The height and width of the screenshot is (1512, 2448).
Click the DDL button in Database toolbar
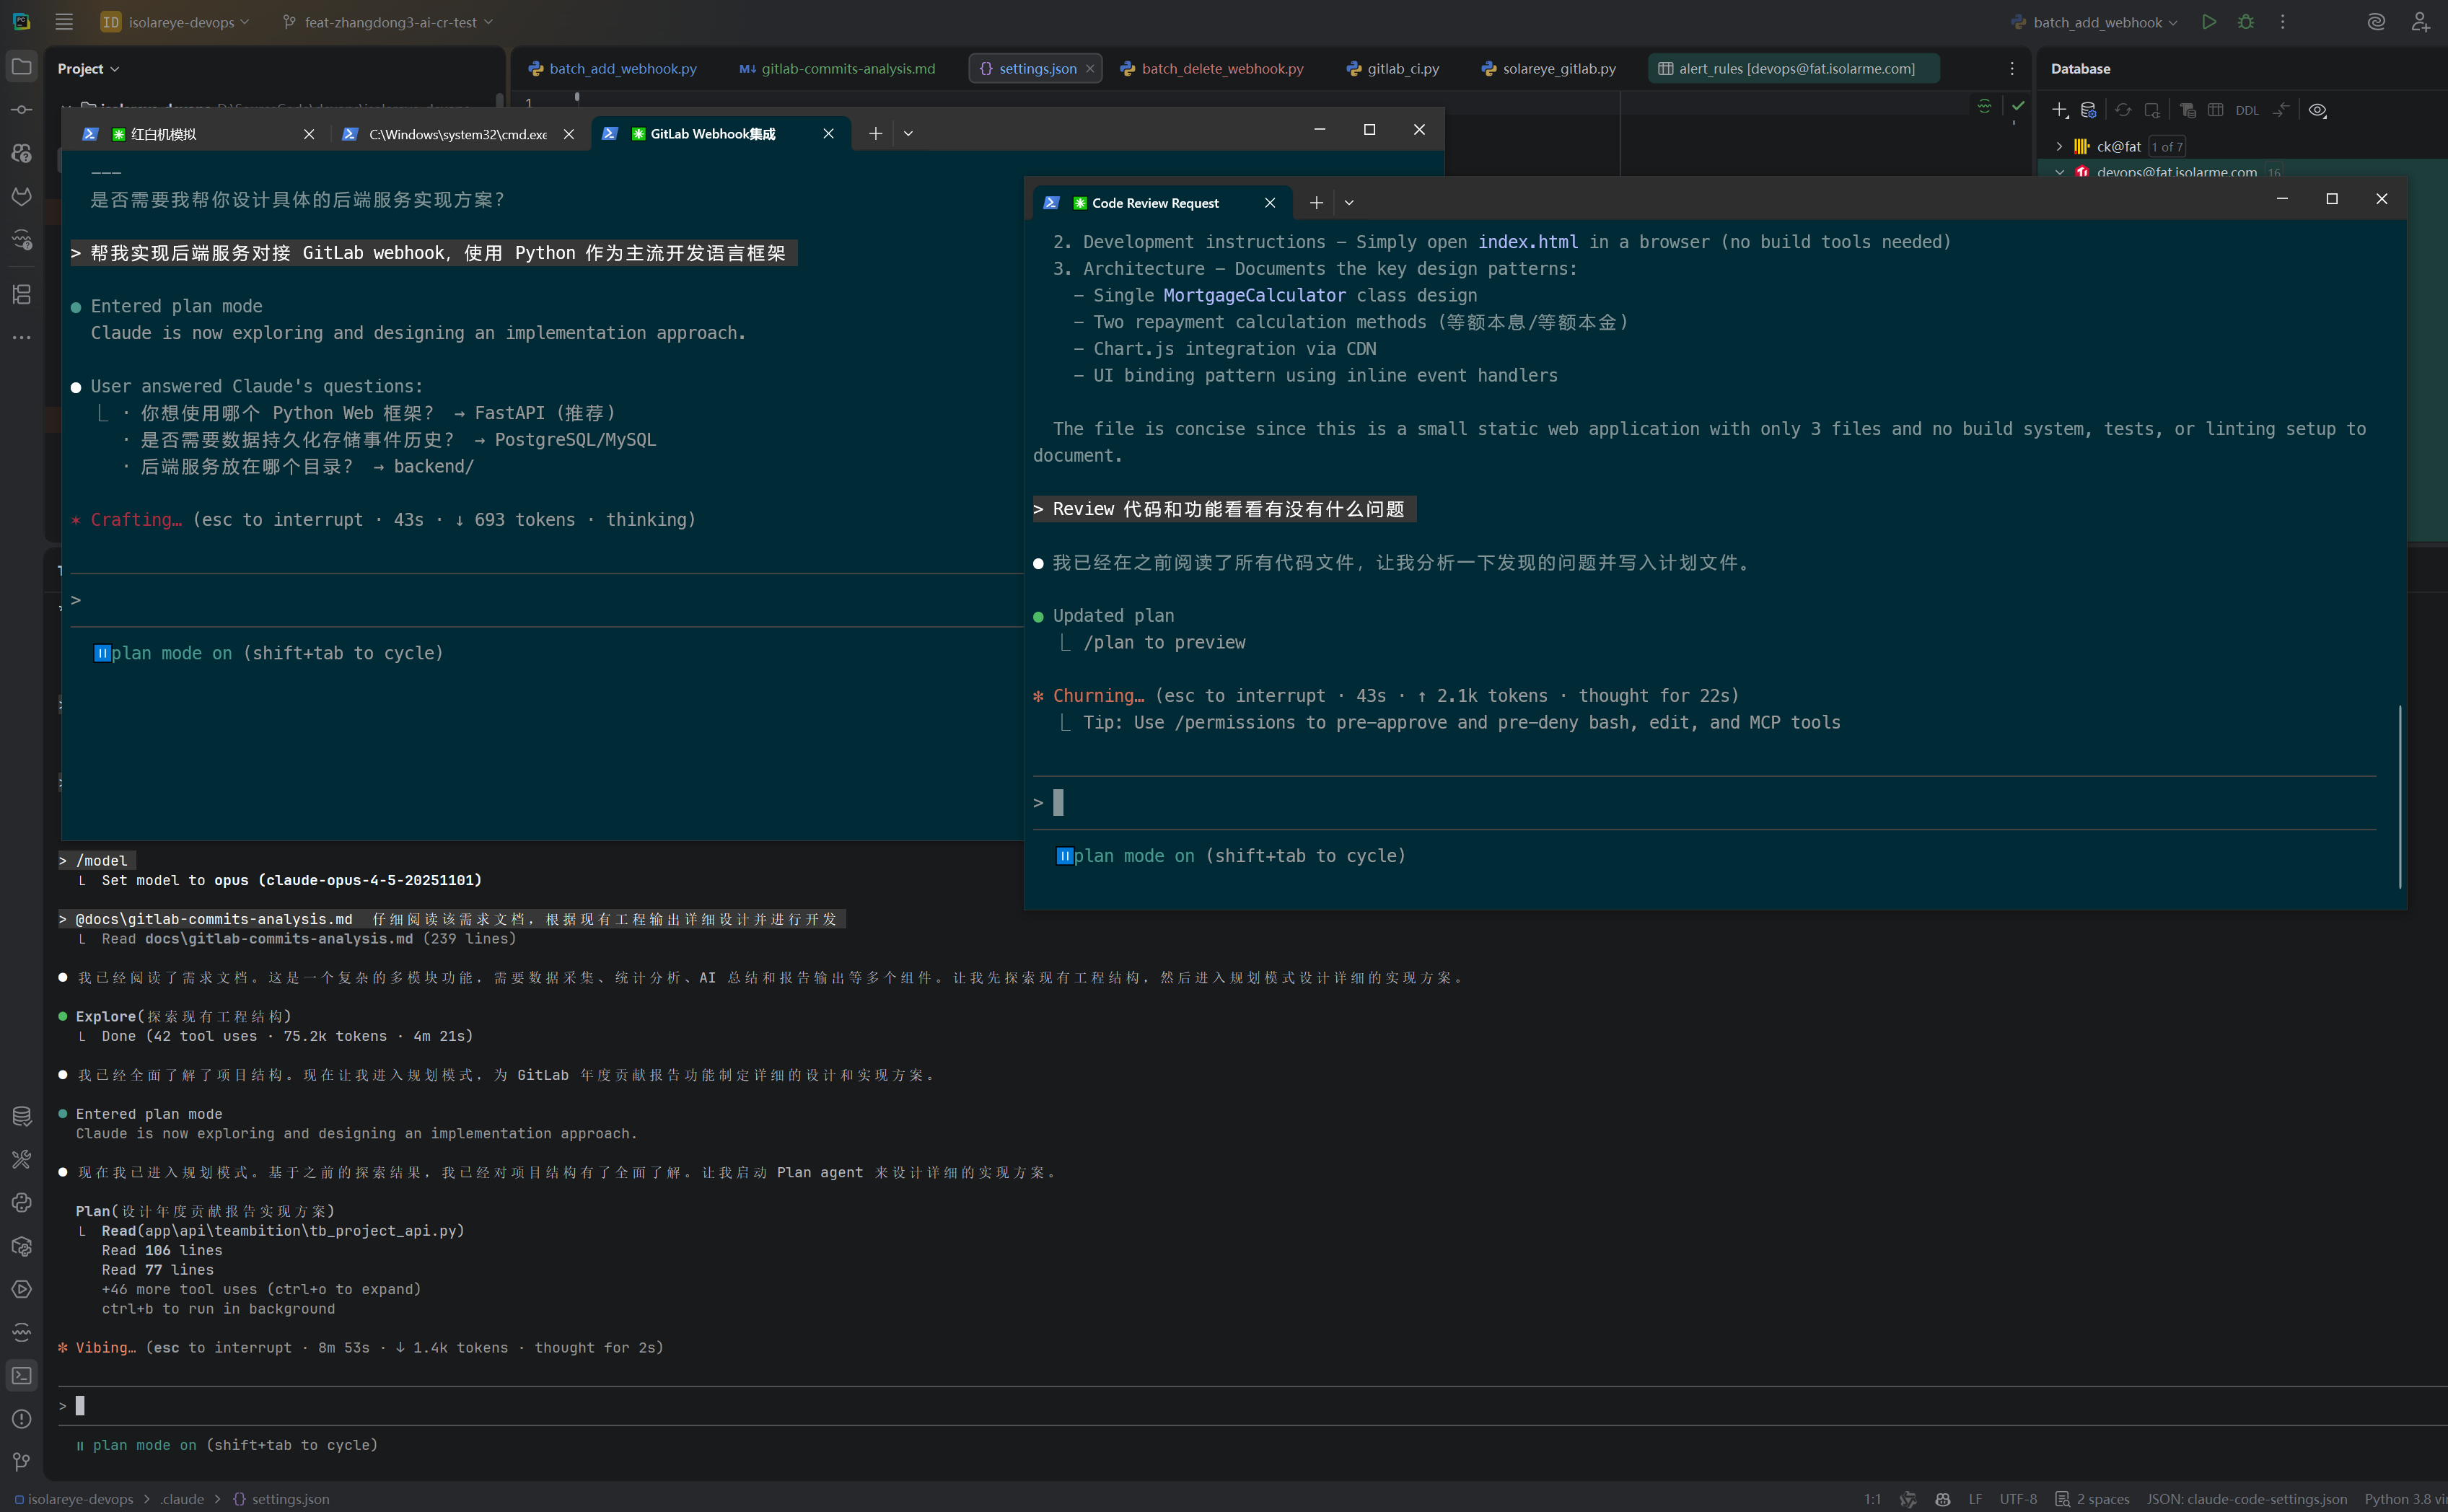point(2246,110)
